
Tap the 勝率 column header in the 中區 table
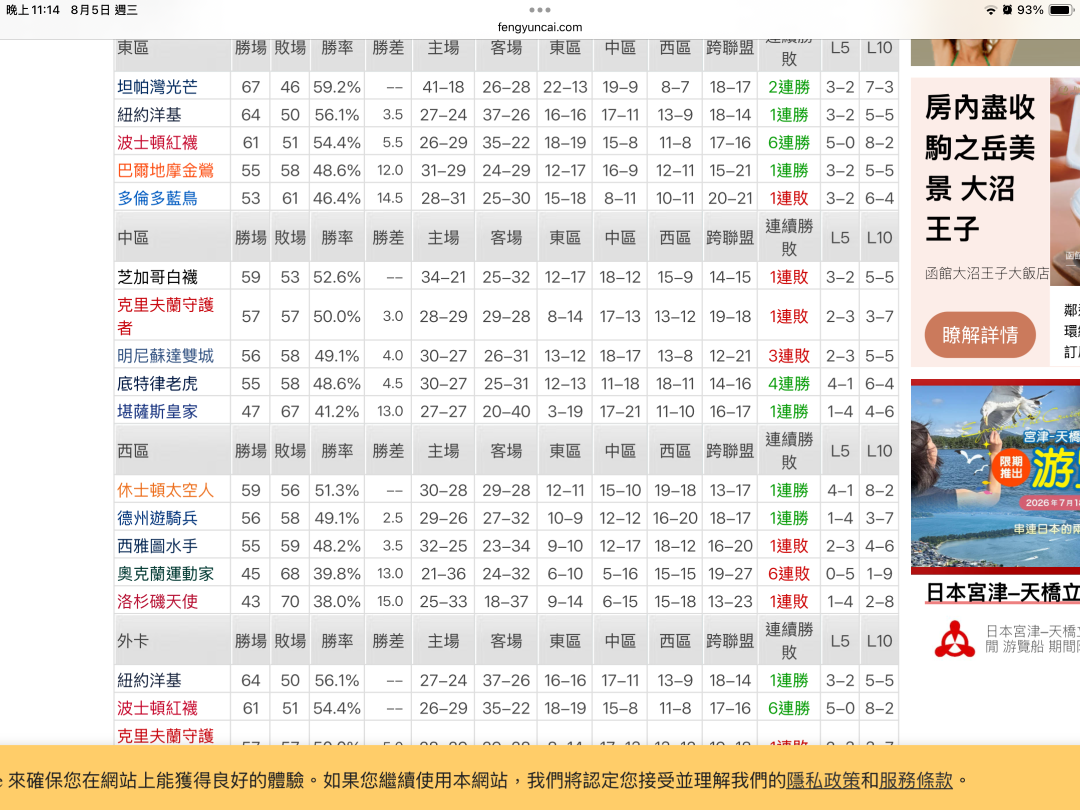[337, 238]
